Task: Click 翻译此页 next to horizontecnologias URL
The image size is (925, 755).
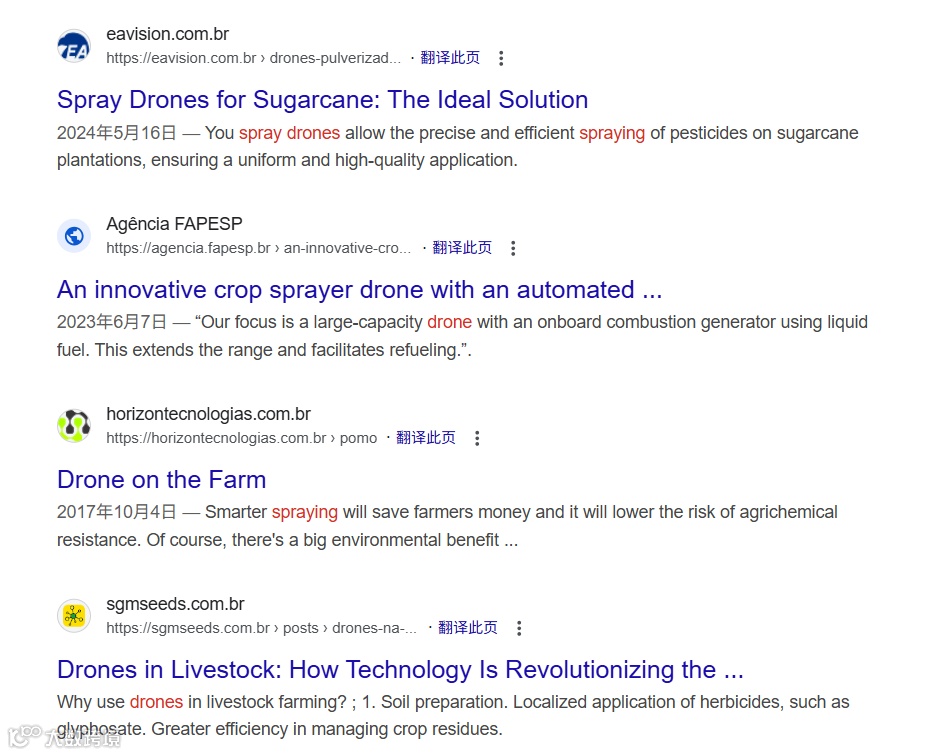Action: tap(426, 438)
